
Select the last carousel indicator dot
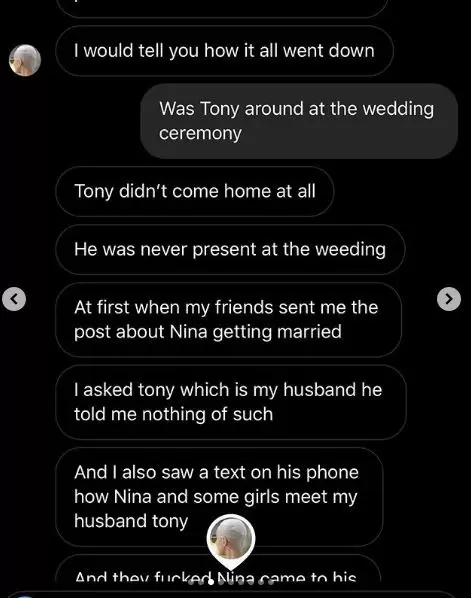[271, 582]
